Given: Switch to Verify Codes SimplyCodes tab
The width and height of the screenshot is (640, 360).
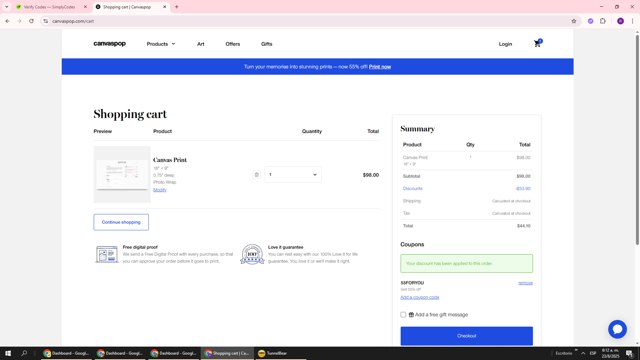Looking at the screenshot, I should [49, 7].
